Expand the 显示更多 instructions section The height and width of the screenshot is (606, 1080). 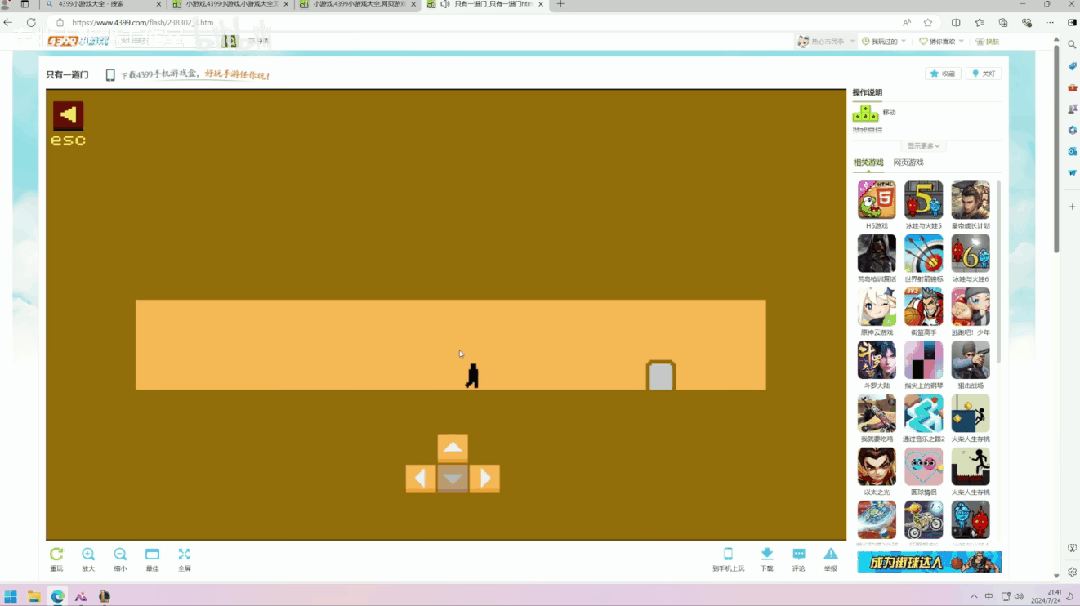tap(923, 146)
